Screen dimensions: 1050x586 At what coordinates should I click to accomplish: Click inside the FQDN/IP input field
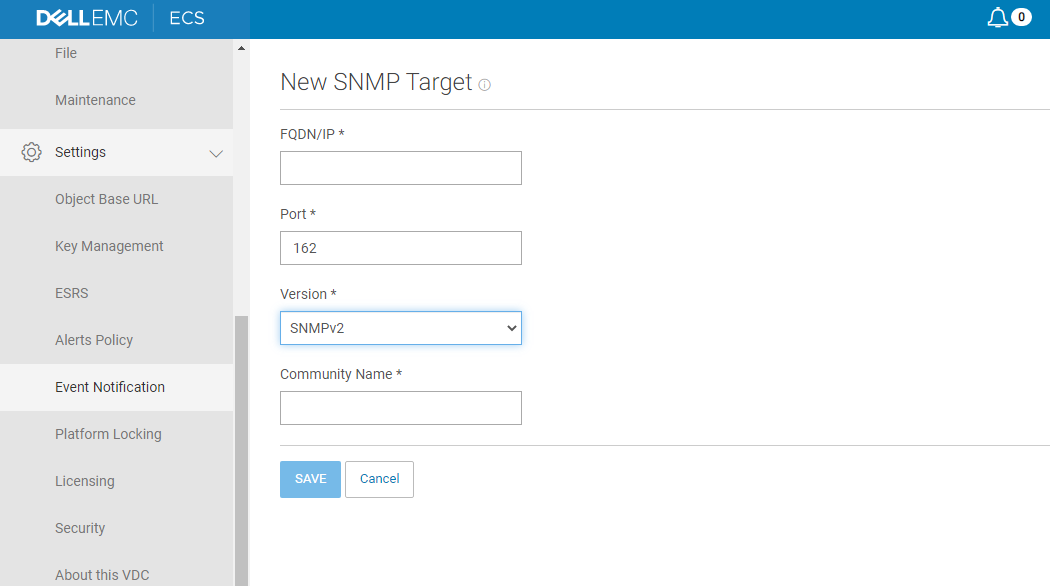point(400,168)
